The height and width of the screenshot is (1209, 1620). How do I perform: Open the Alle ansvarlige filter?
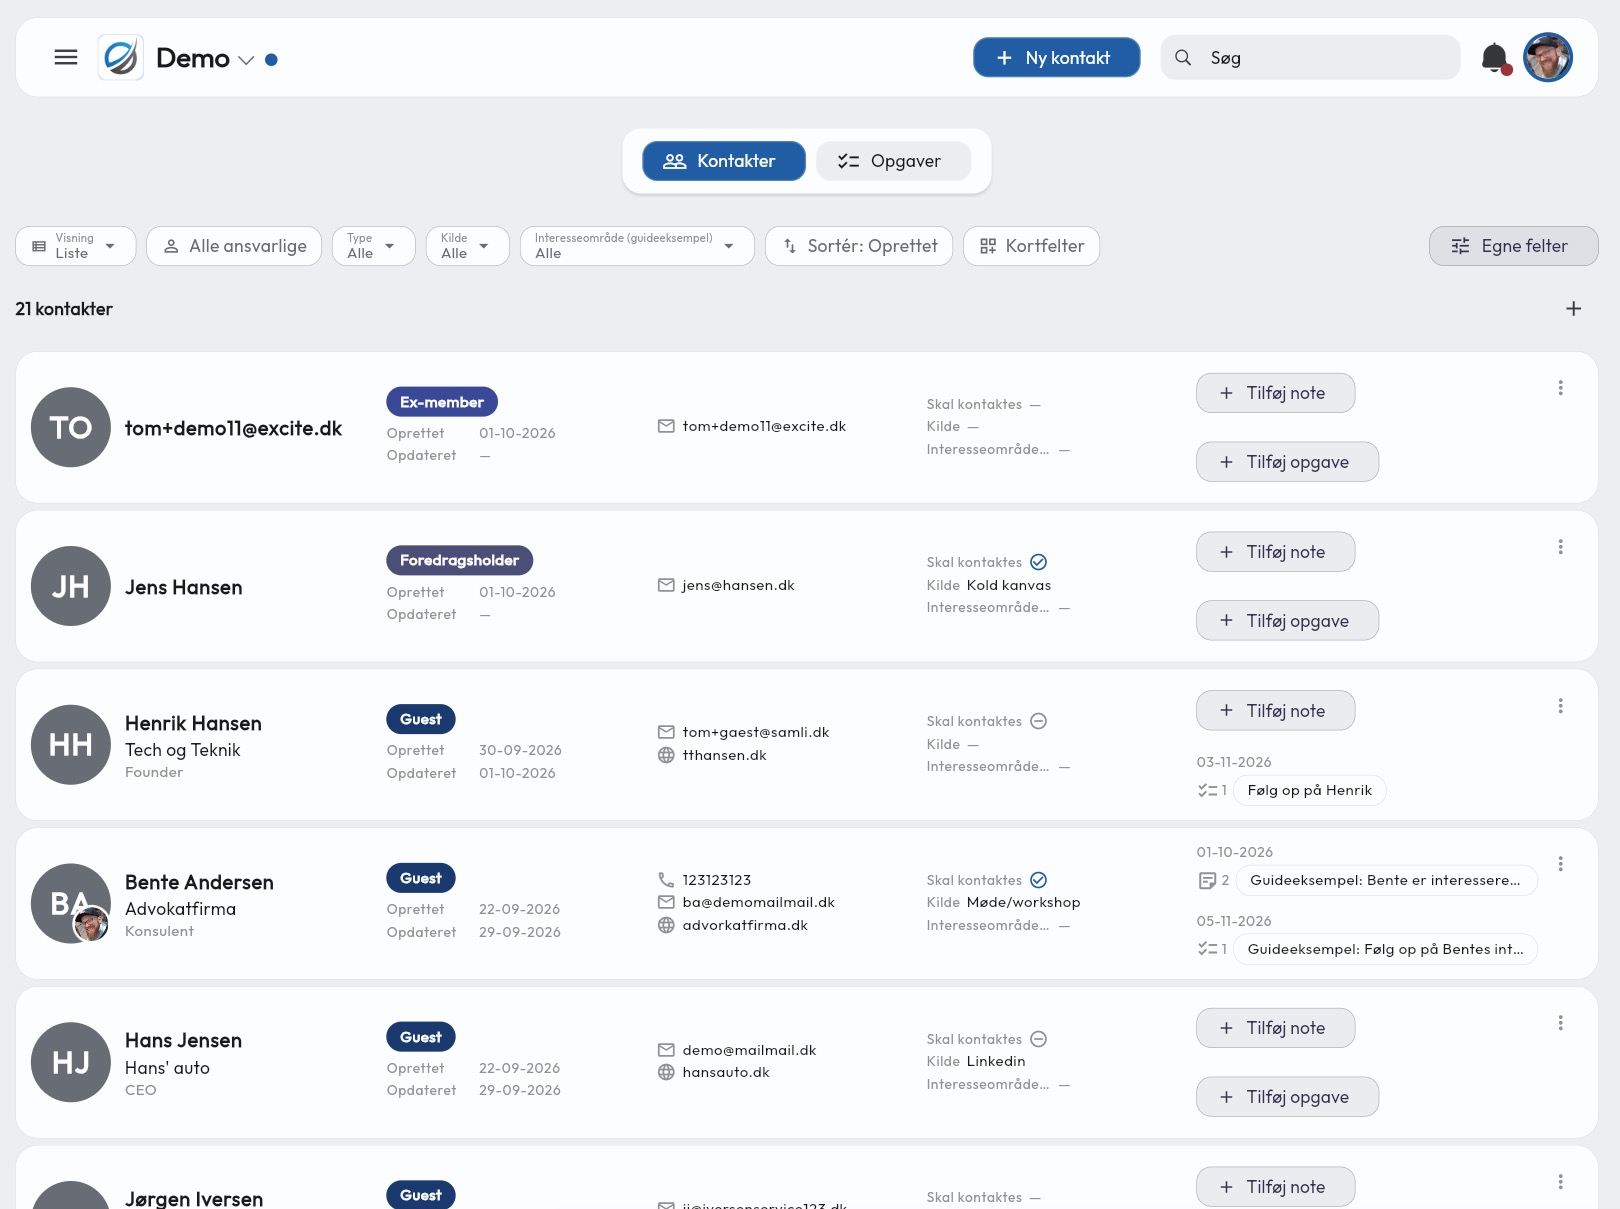pos(234,246)
